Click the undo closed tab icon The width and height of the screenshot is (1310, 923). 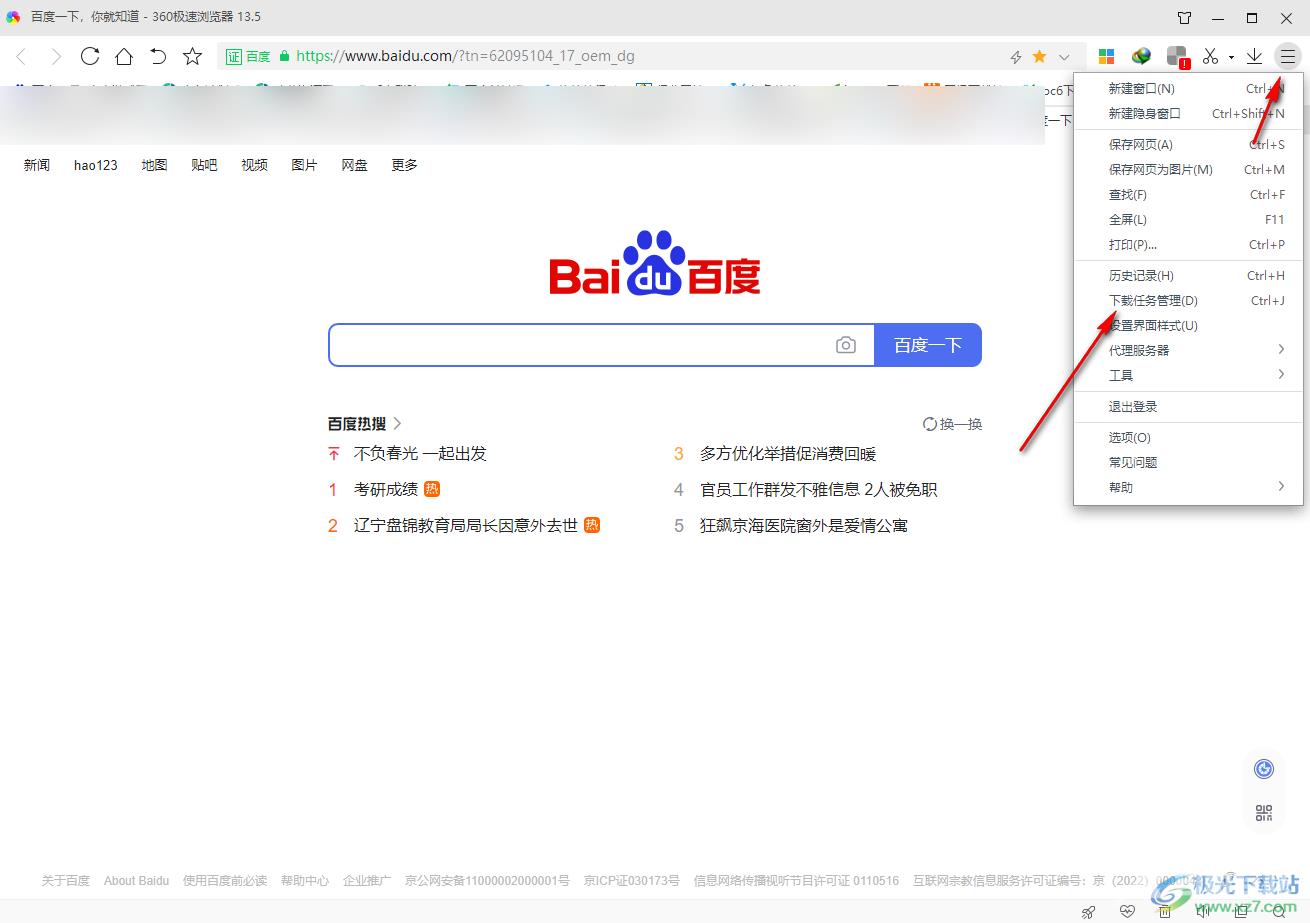click(158, 56)
